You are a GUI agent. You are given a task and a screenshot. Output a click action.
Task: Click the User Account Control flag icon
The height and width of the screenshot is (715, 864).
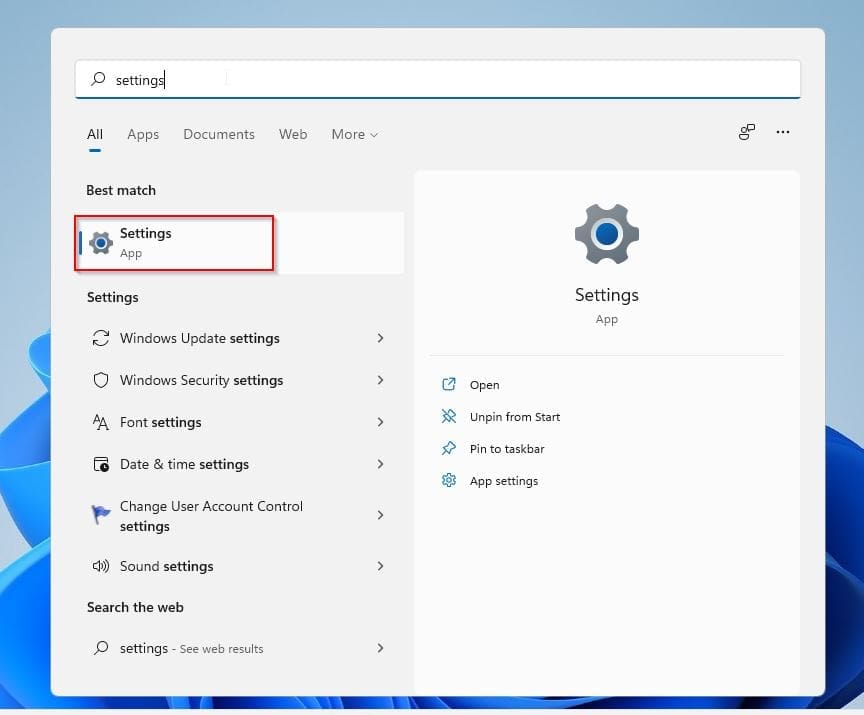(x=101, y=515)
